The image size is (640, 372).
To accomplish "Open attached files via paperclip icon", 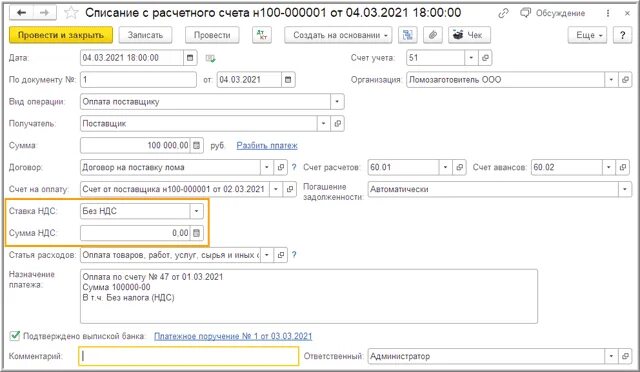I will [433, 35].
